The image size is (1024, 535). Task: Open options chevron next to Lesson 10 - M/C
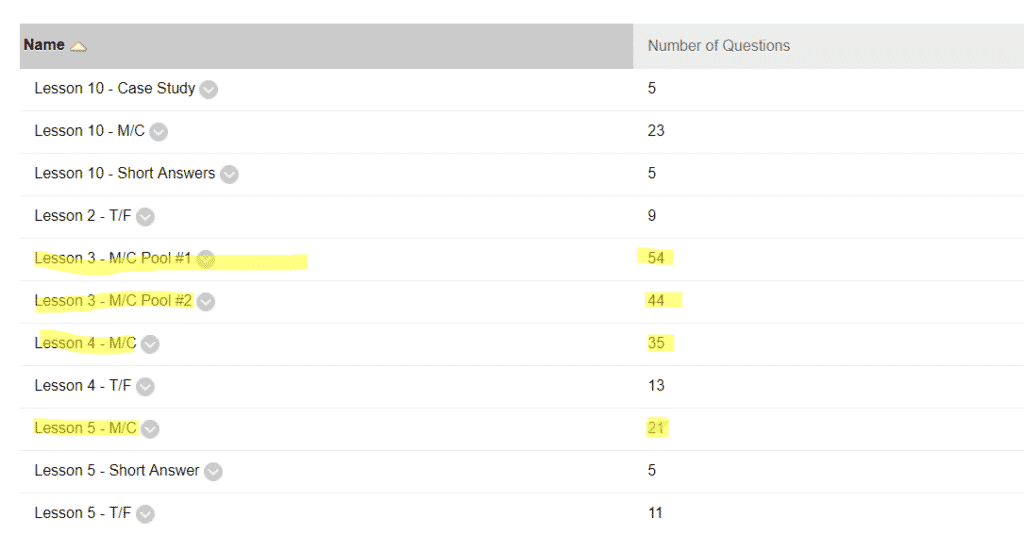coord(158,132)
